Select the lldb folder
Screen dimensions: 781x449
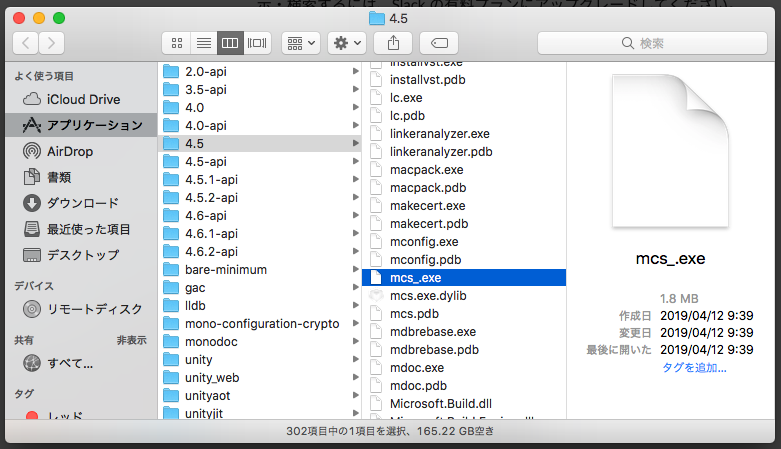261,305
